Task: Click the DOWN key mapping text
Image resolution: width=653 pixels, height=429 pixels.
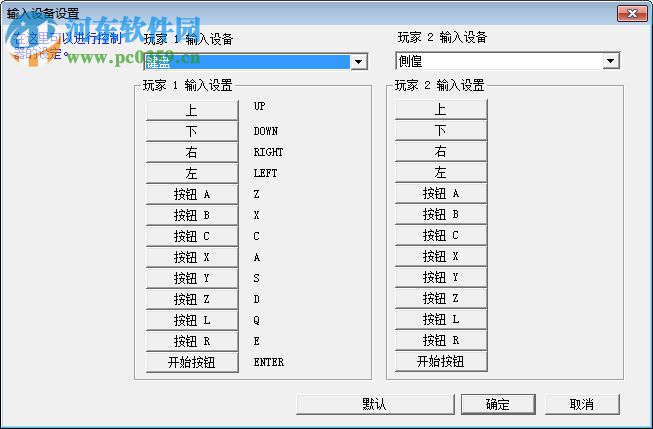Action: (266, 131)
